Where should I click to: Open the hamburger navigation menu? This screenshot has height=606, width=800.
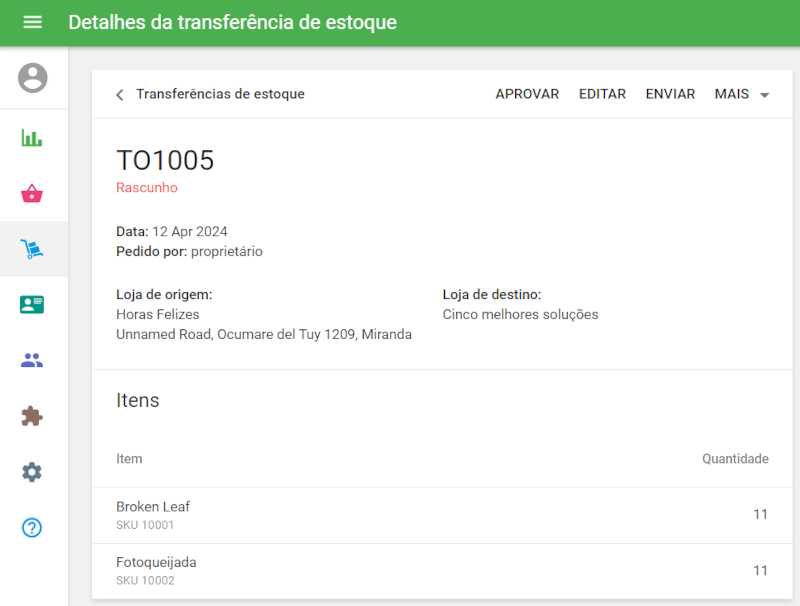pos(33,22)
